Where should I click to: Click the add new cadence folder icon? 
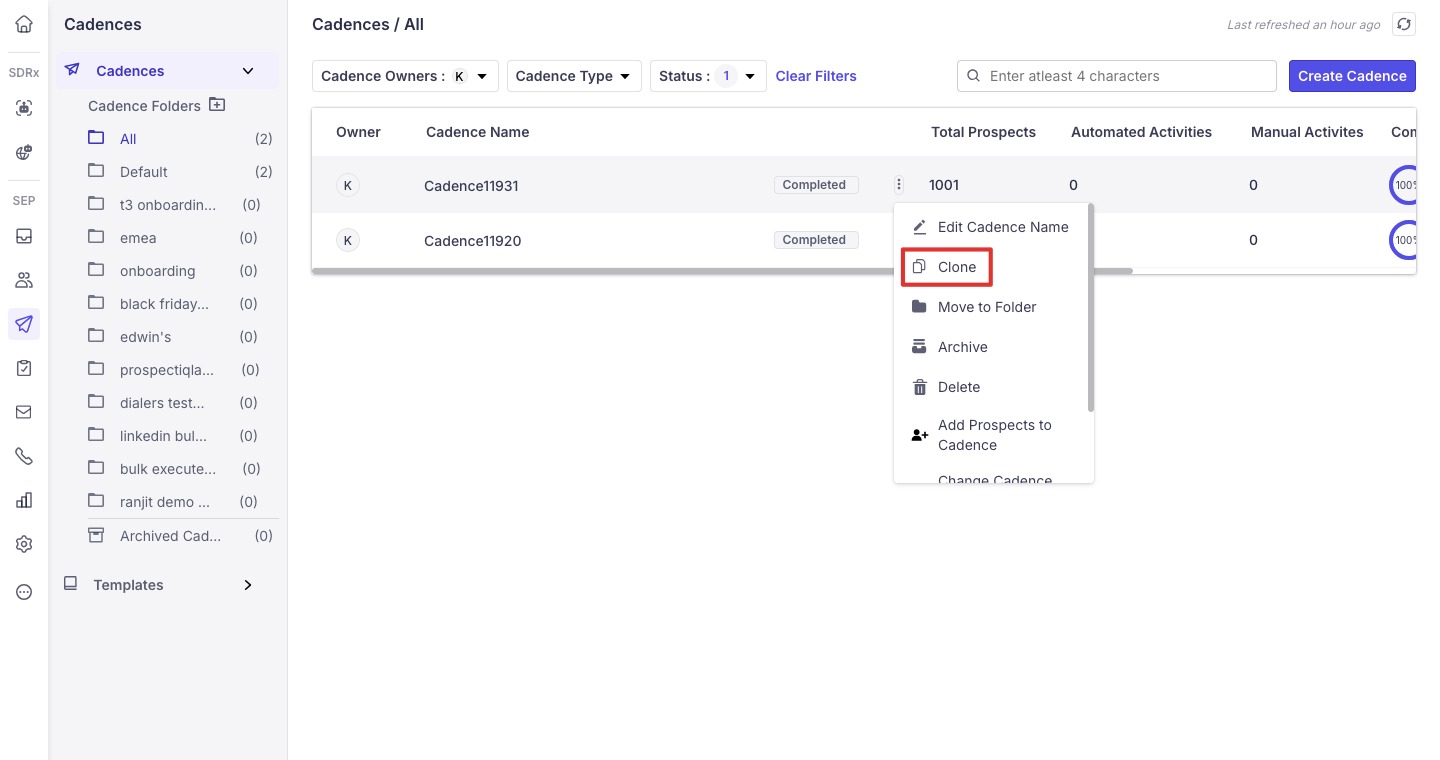coord(217,105)
